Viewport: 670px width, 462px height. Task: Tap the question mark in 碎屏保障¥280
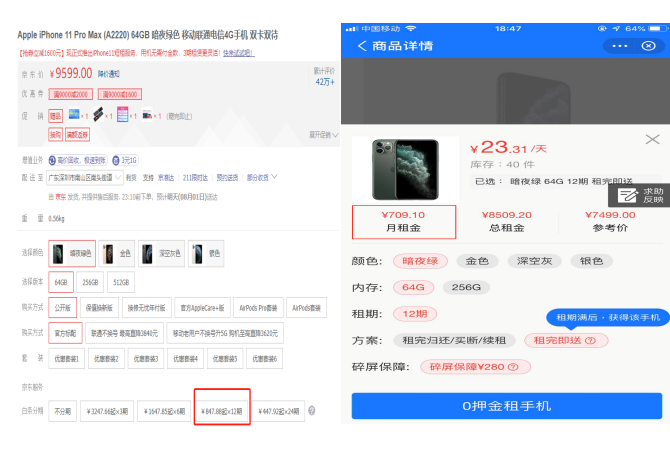click(513, 367)
